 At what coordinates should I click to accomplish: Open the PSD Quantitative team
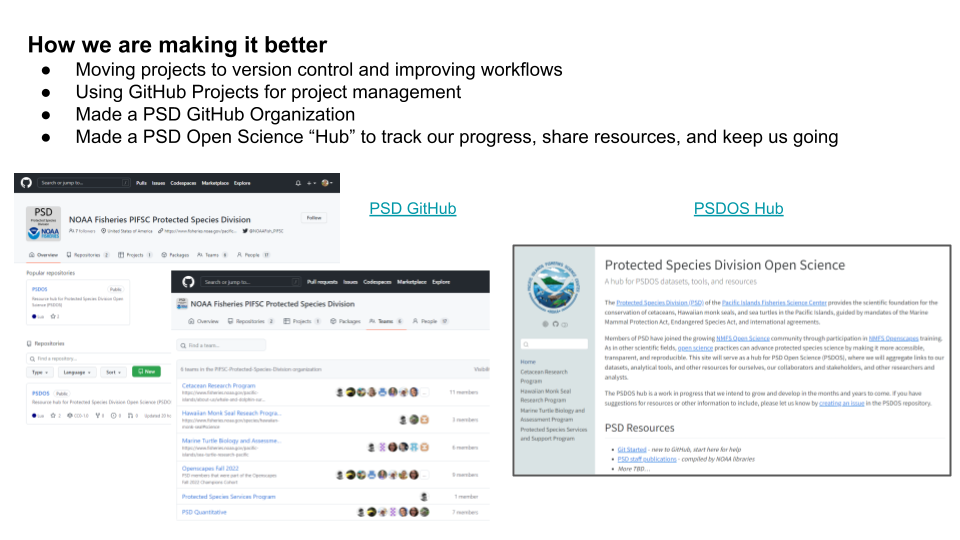tap(204, 512)
